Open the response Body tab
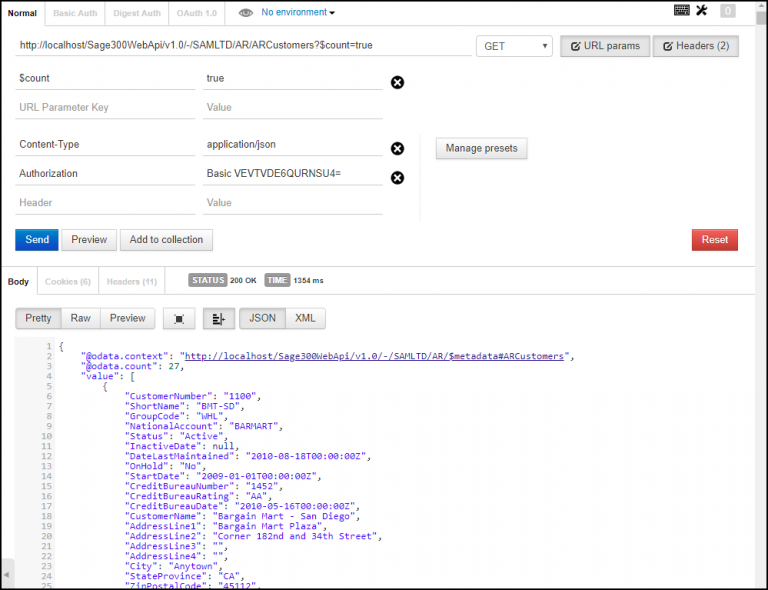 (19, 282)
